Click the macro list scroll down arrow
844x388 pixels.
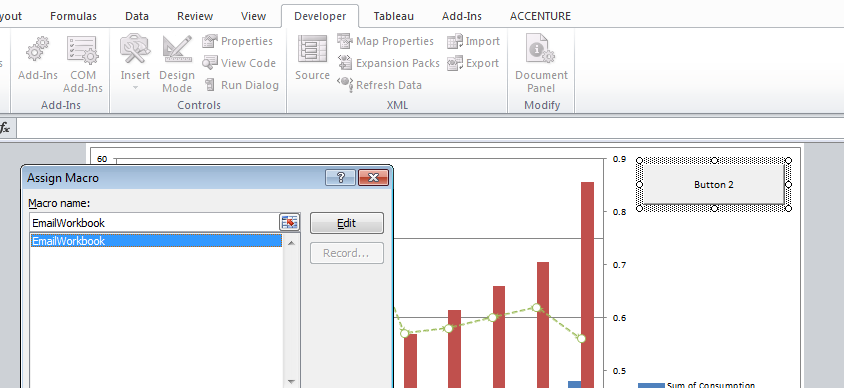[x=291, y=382]
